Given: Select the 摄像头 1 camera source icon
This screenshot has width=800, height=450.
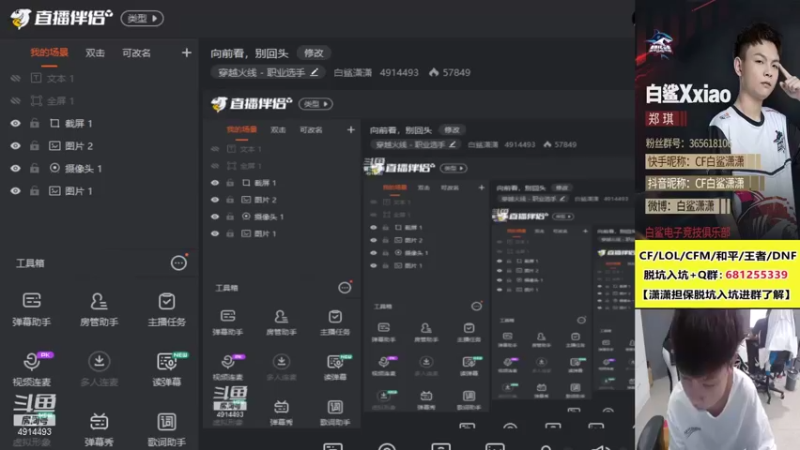Looking at the screenshot, I should (x=55, y=168).
